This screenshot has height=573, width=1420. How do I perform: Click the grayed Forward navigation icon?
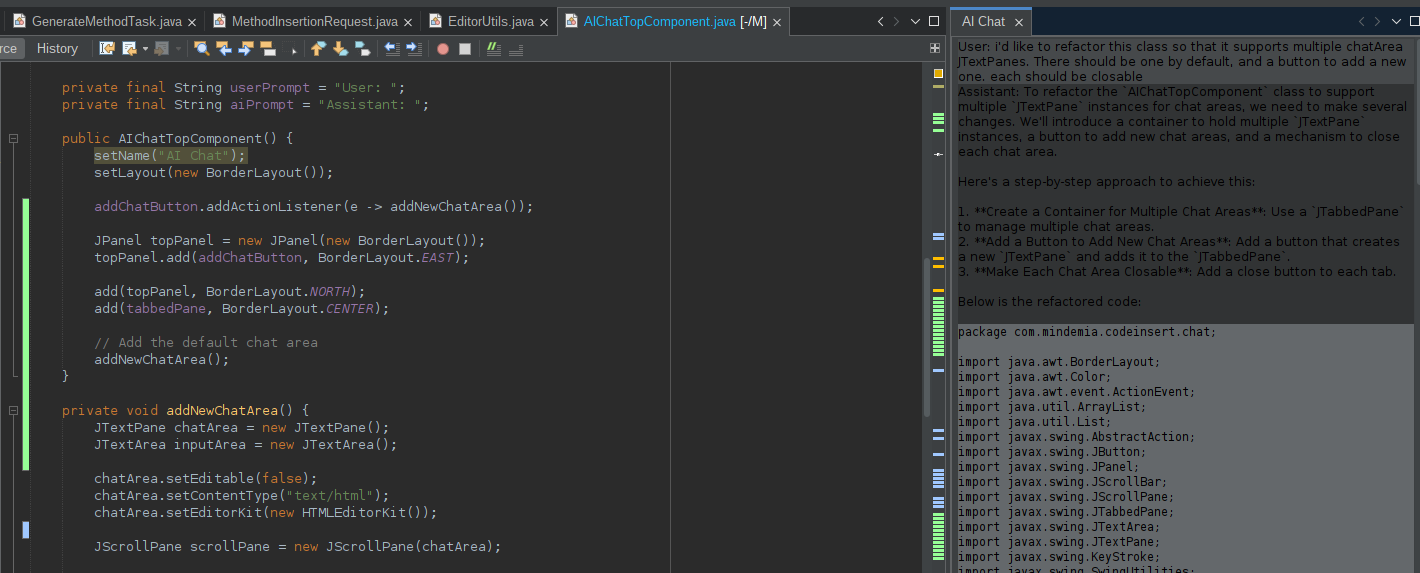pyautogui.click(x=162, y=48)
